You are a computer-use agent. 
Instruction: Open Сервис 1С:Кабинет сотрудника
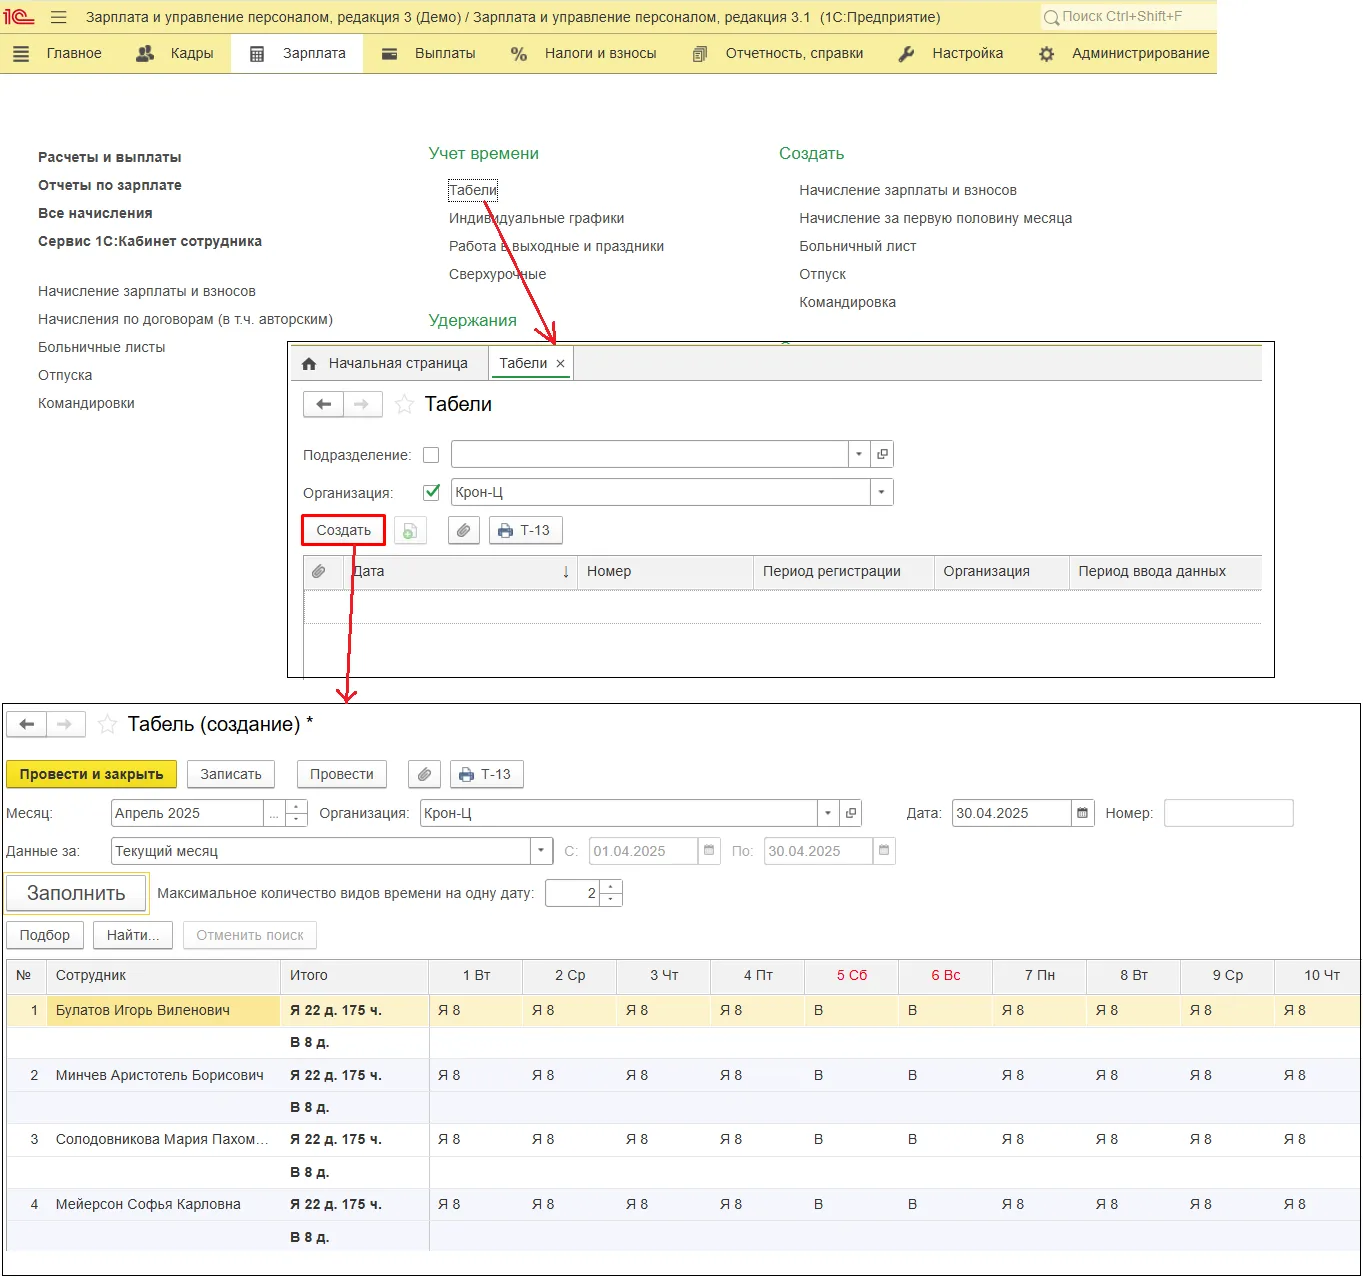tap(150, 241)
